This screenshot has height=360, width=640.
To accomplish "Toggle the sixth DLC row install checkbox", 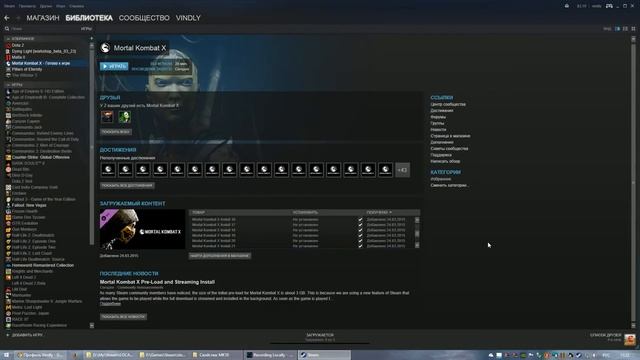I will (x=360, y=246).
